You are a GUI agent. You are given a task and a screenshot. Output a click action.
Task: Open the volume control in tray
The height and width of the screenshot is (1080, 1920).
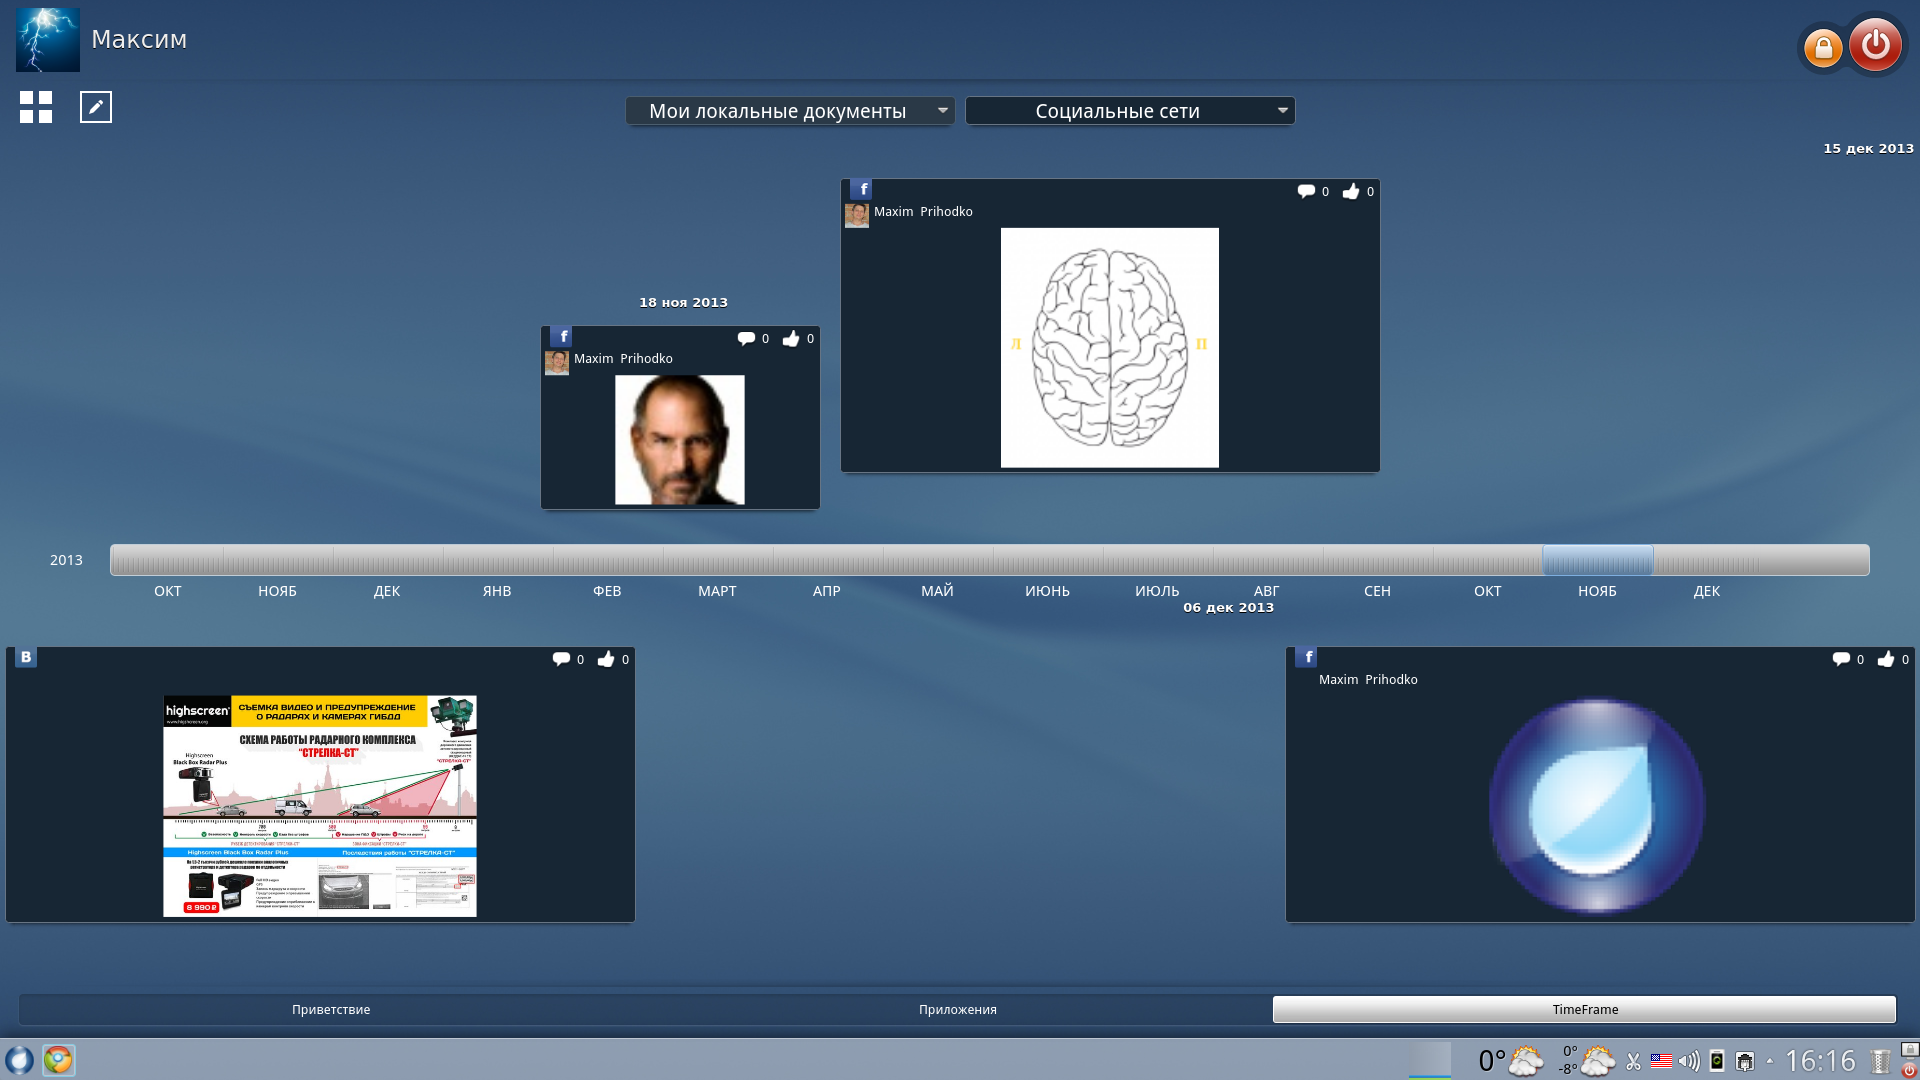(1689, 1061)
